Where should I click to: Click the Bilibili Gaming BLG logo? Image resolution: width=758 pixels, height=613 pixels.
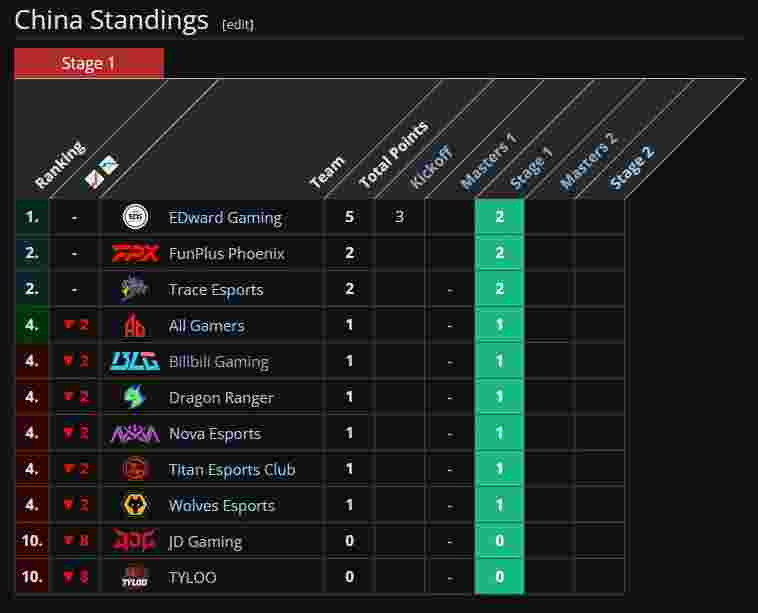click(135, 361)
